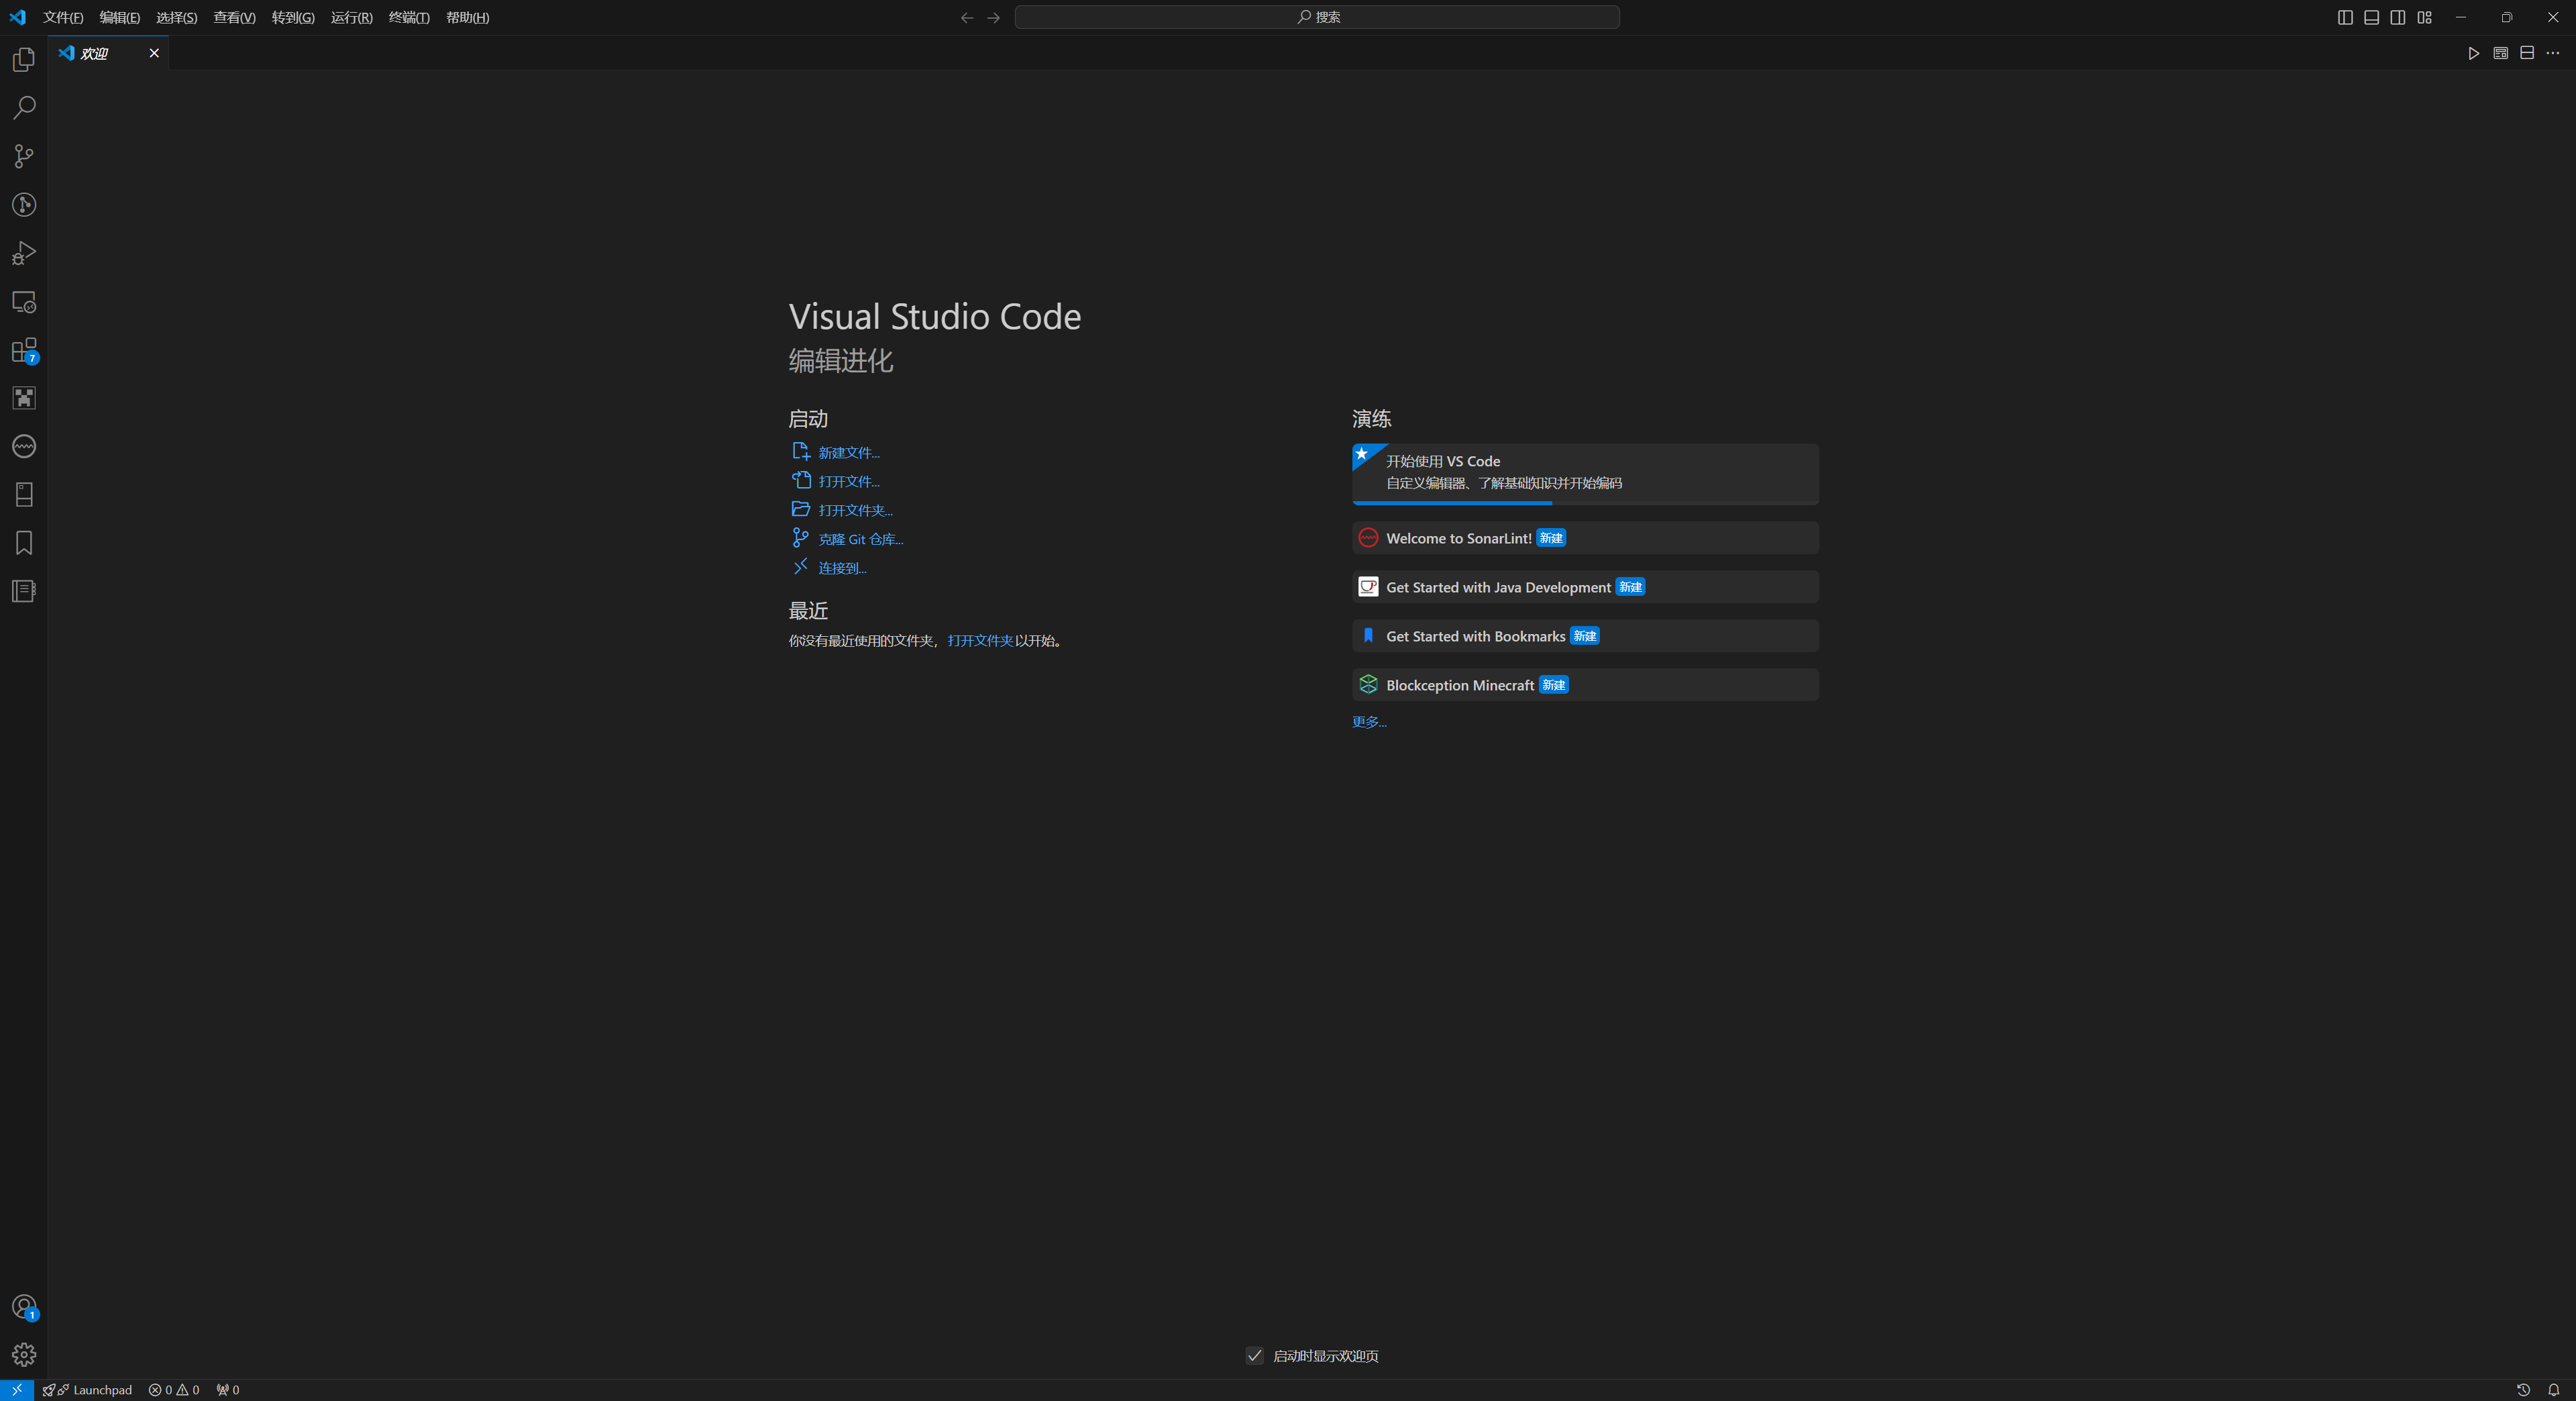Open Run and Debug view
Viewport: 2576px width, 1401px height.
coord(24,253)
